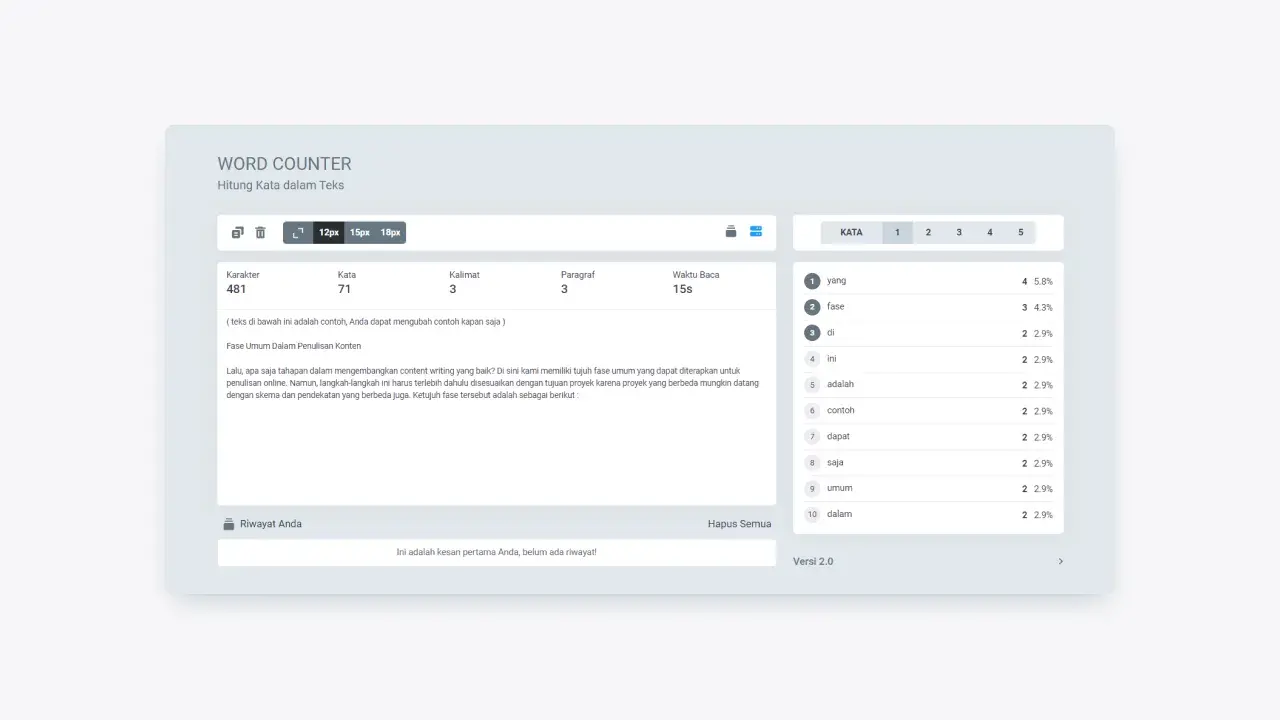Click the blue layout icon on the toolbar
The image size is (1280, 720).
(x=756, y=231)
